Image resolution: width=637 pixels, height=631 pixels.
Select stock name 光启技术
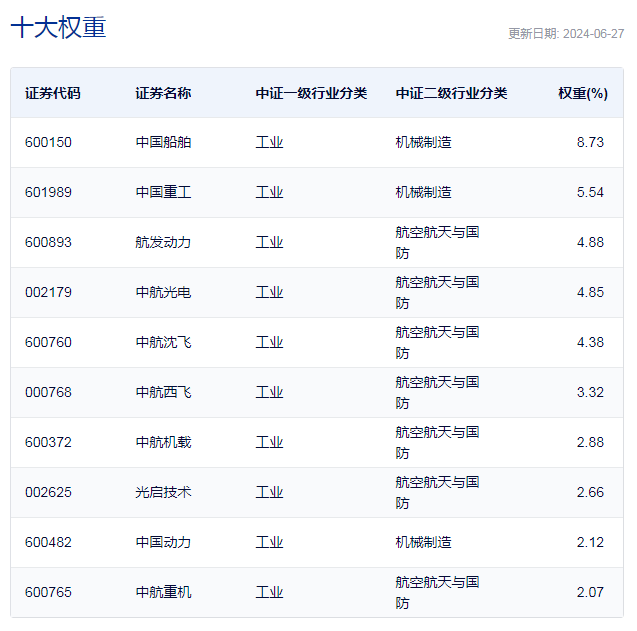click(x=163, y=492)
